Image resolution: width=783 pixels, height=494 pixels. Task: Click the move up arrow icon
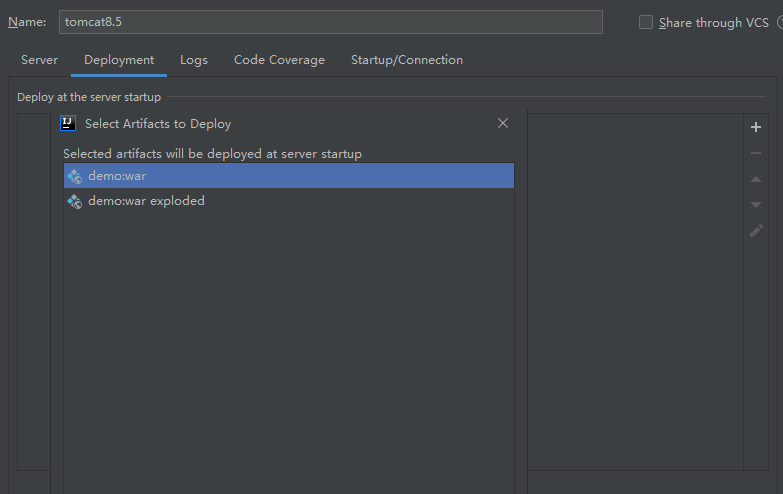coord(756,179)
